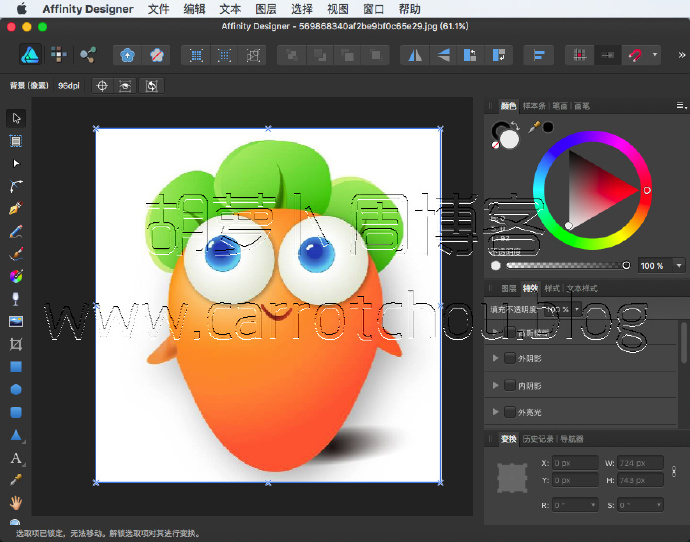Viewport: 690px width, 542px height.
Task: Open the 视图 menu
Action: pos(338,9)
